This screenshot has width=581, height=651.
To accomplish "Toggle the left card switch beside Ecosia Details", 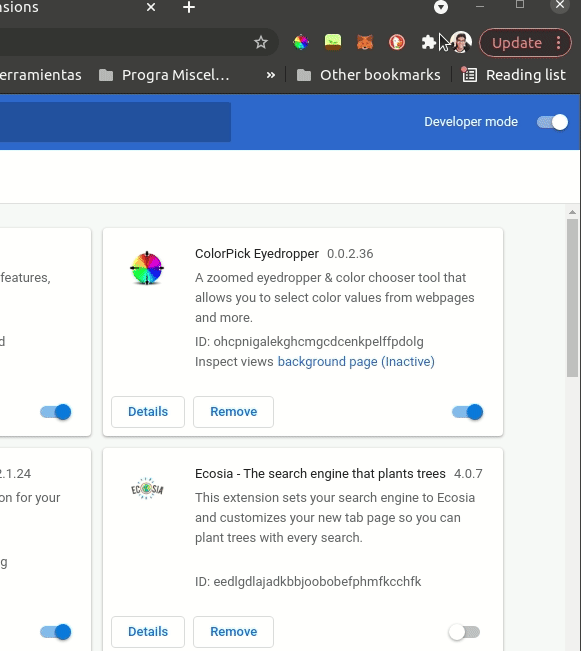I will (x=56, y=632).
